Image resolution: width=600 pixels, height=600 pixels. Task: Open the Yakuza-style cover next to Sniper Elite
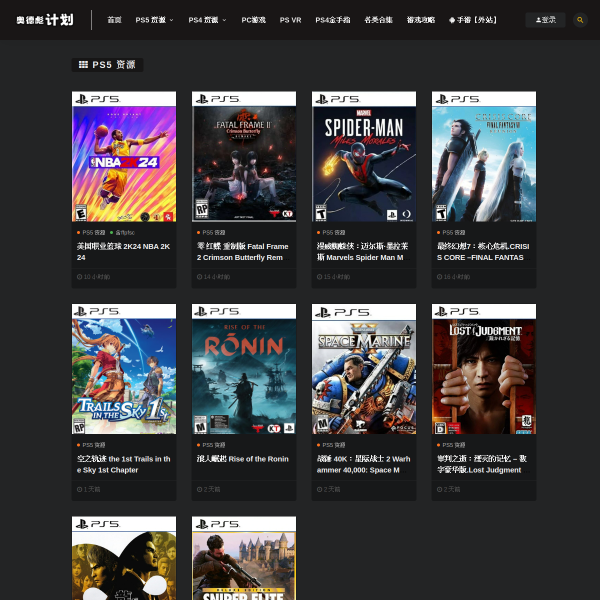pyautogui.click(x=124, y=558)
